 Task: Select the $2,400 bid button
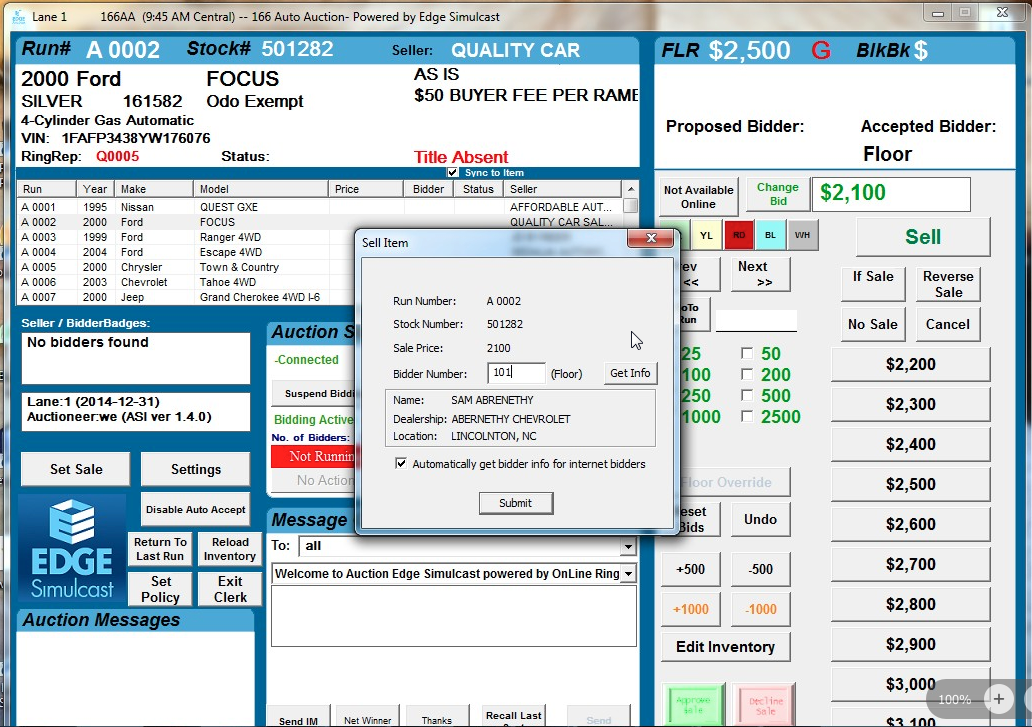pos(910,445)
